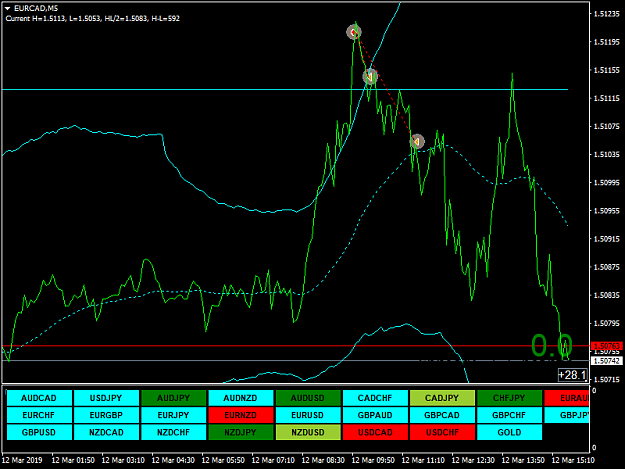Click the 12 Mar 05:50 time label

[x=223, y=460]
